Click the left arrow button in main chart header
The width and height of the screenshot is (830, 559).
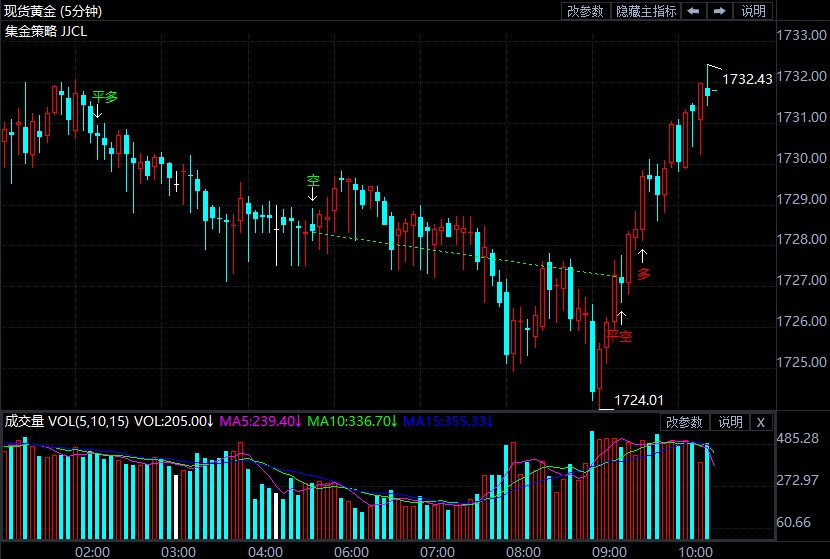(x=693, y=11)
